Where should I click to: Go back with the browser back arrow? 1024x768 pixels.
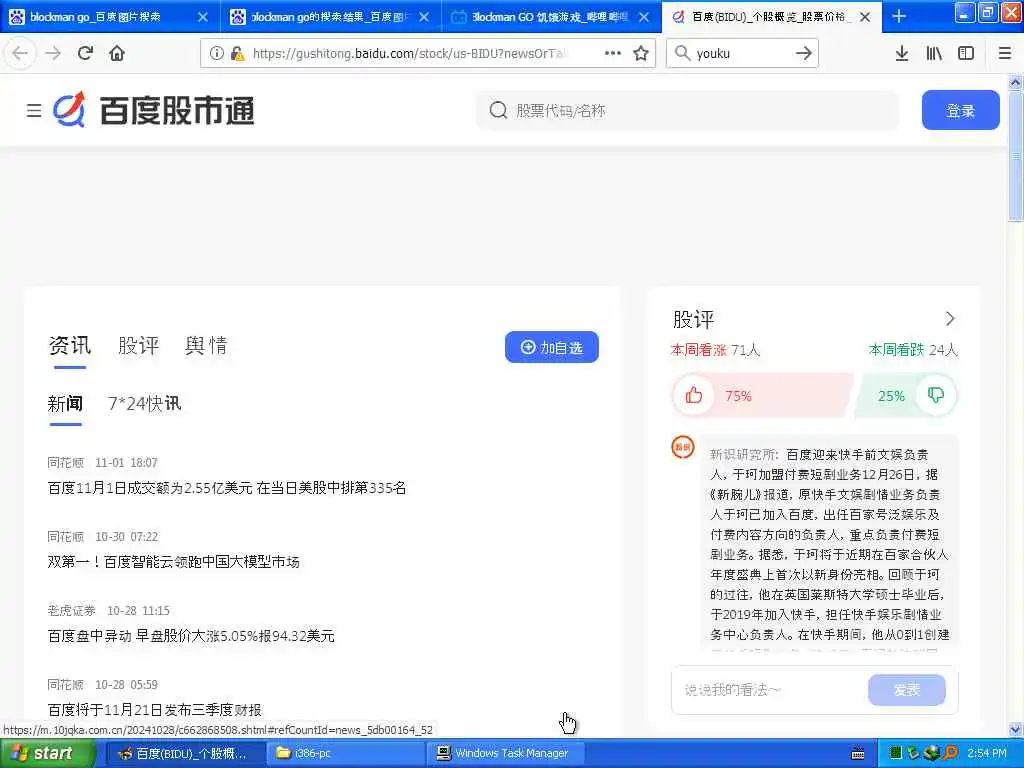click(20, 53)
